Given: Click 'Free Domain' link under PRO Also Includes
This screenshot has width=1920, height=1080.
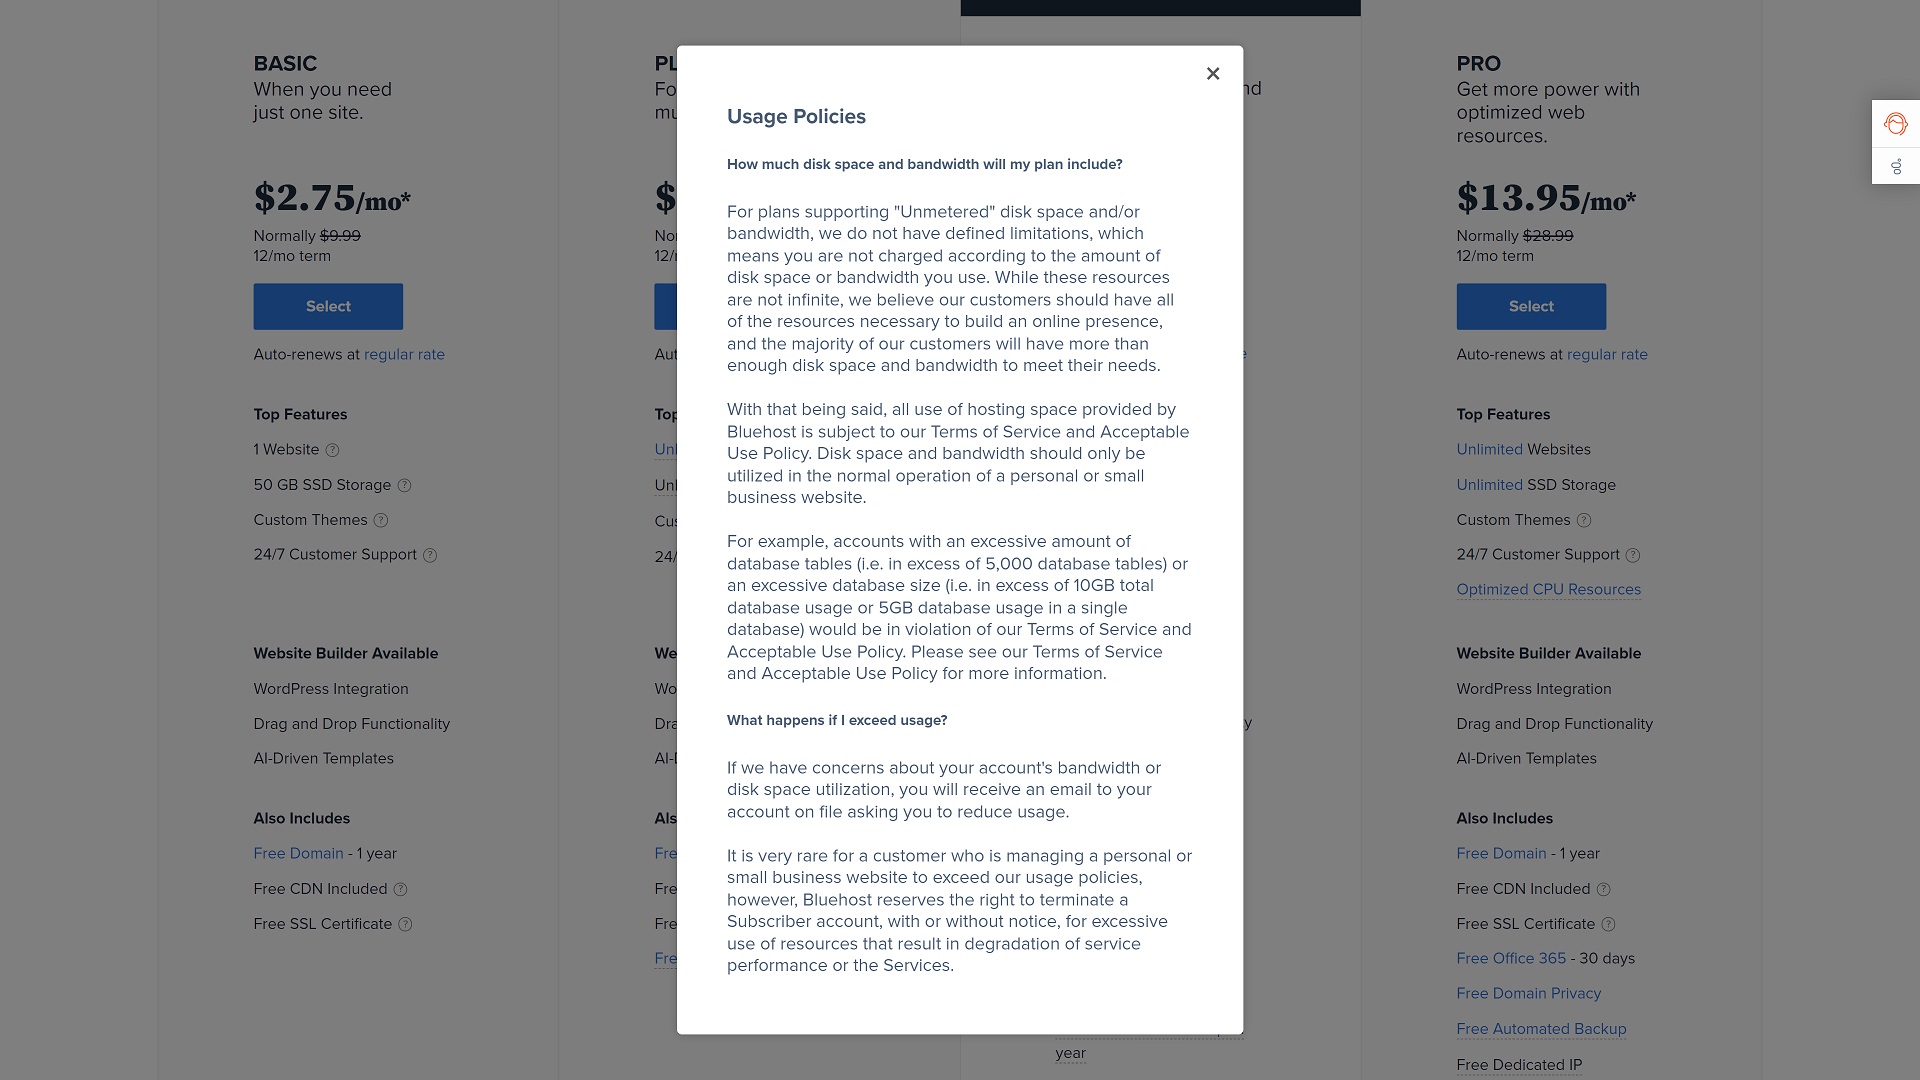Looking at the screenshot, I should [1501, 853].
